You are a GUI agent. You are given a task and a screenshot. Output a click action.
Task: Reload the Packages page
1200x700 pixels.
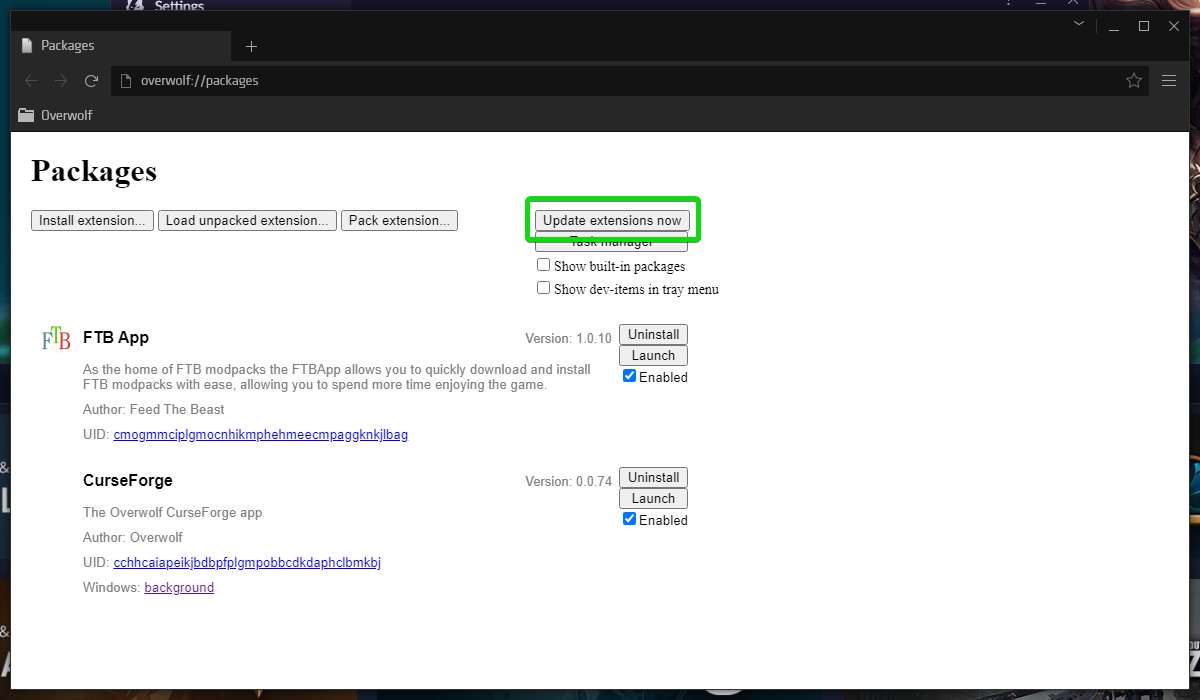point(92,80)
